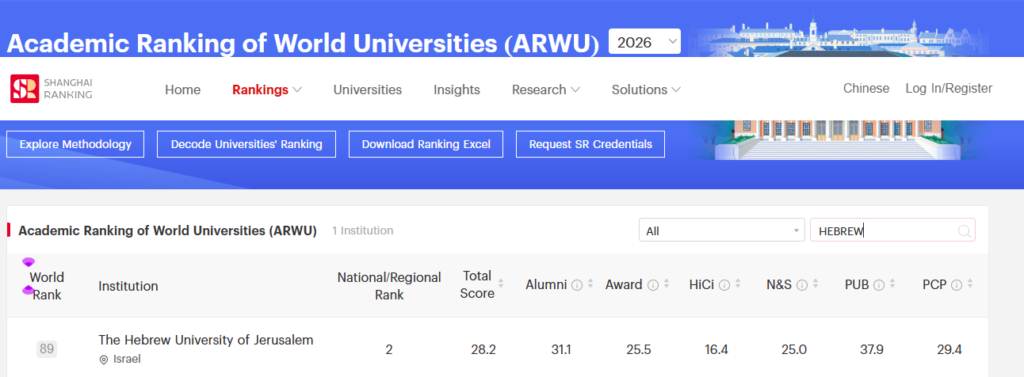Sort by Total Score arrows
Image resolution: width=1024 pixels, height=377 pixels.
pos(501,284)
